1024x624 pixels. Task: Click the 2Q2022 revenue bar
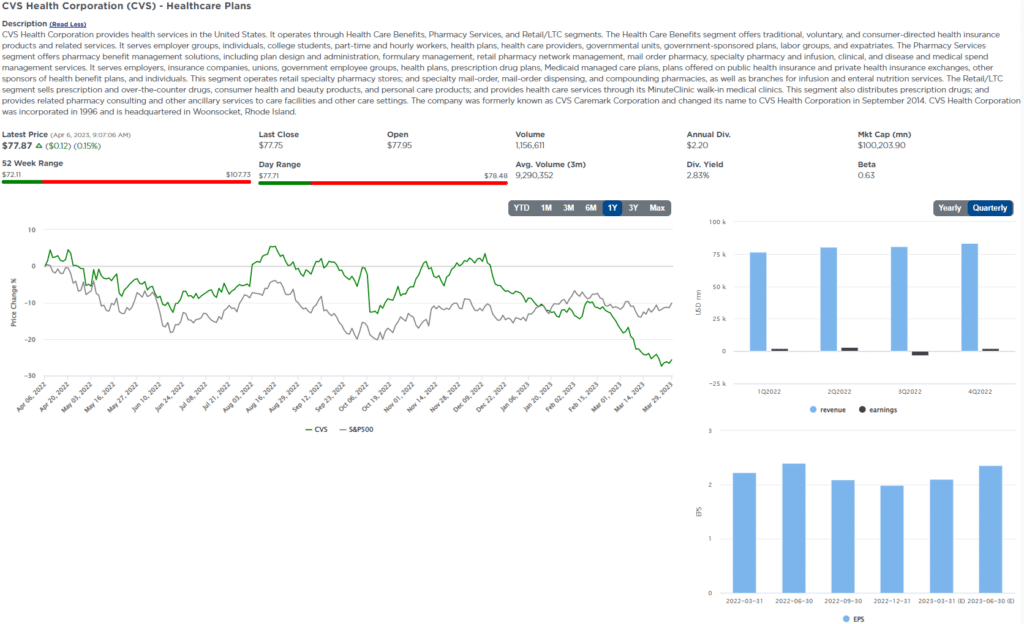(x=829, y=299)
